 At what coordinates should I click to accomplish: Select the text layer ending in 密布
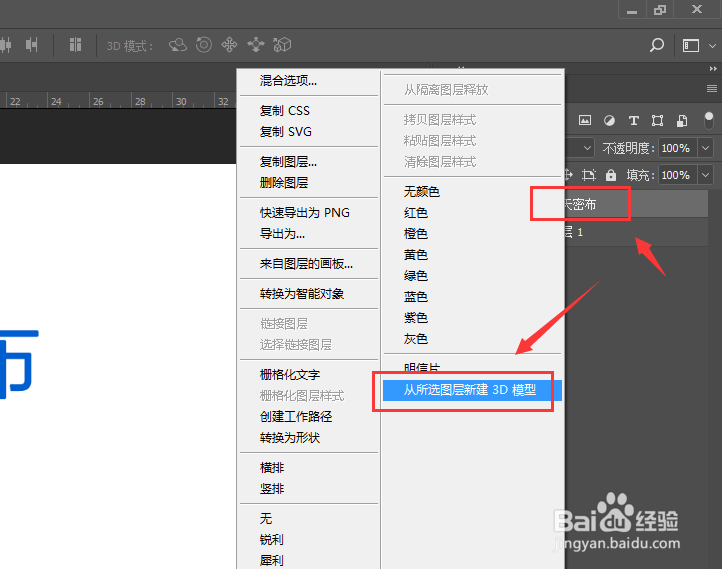pyautogui.click(x=636, y=204)
